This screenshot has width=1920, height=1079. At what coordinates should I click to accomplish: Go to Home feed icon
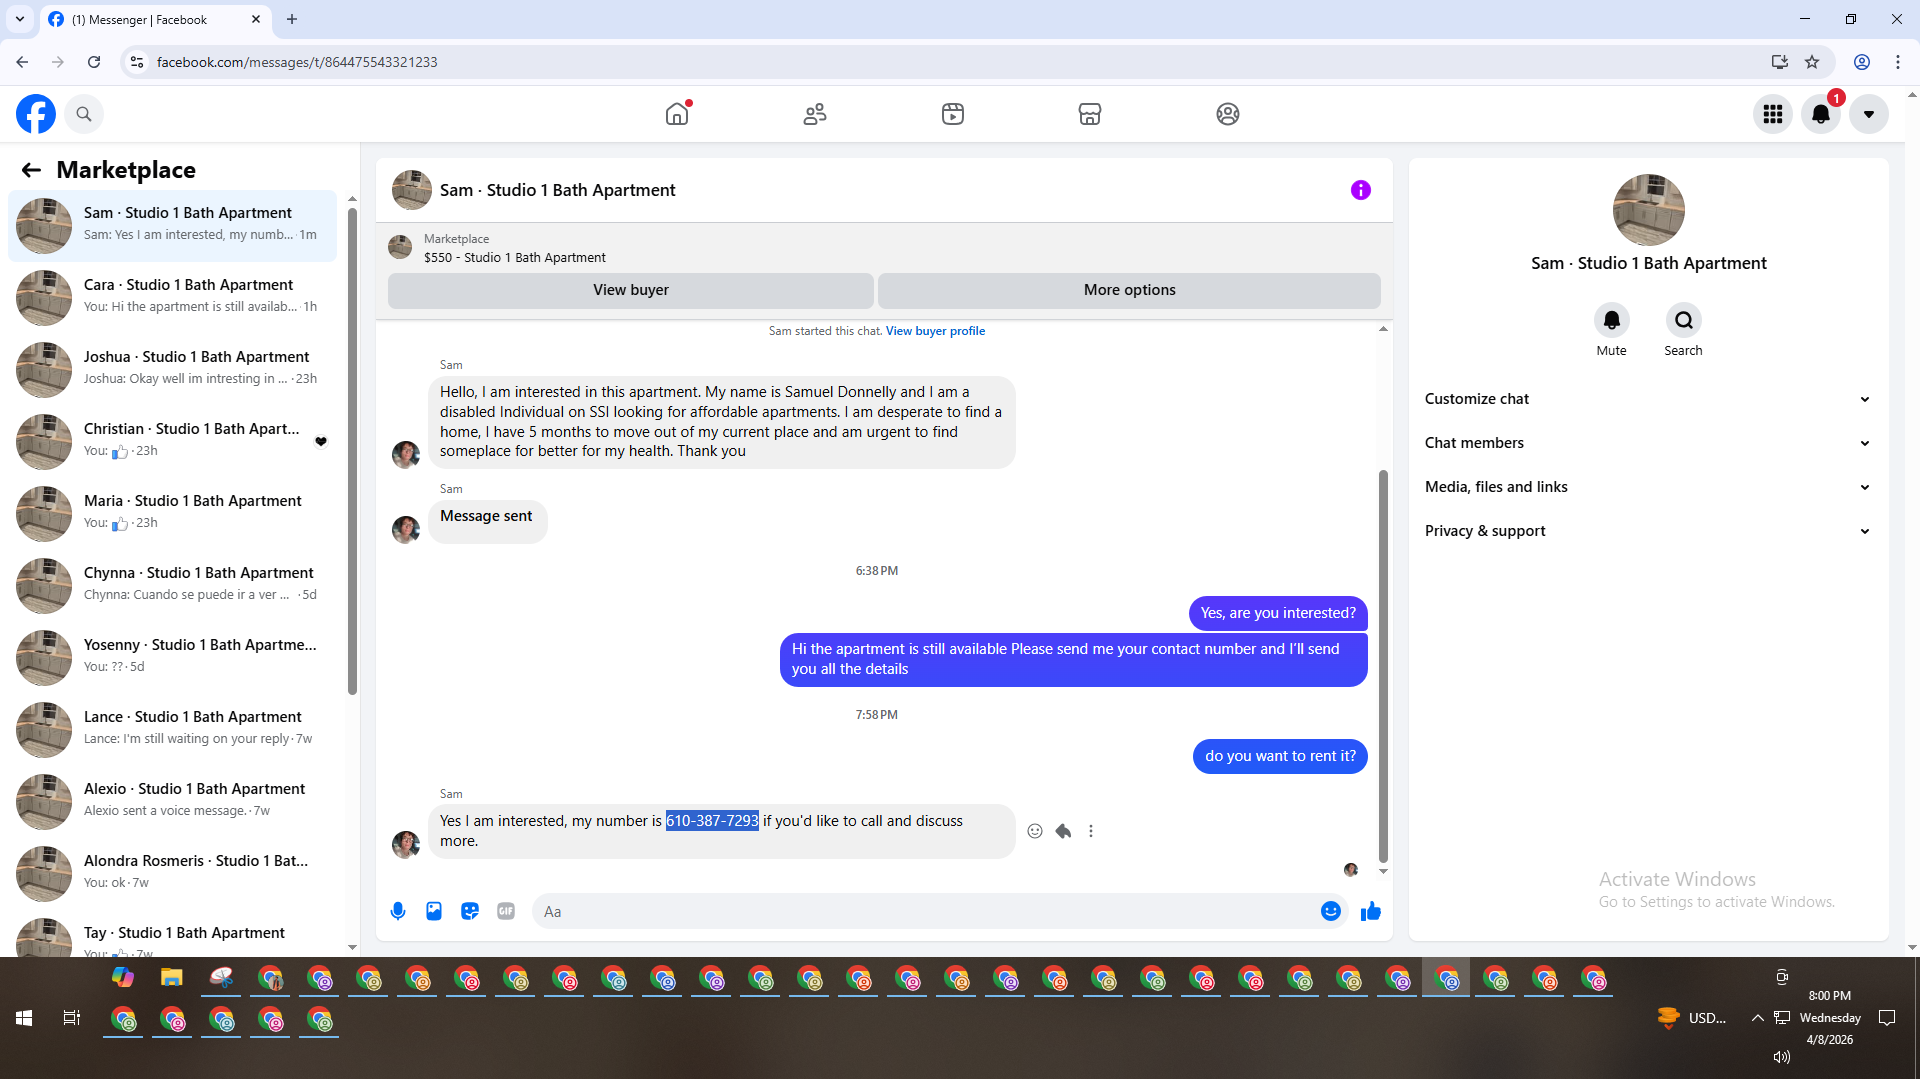(677, 114)
